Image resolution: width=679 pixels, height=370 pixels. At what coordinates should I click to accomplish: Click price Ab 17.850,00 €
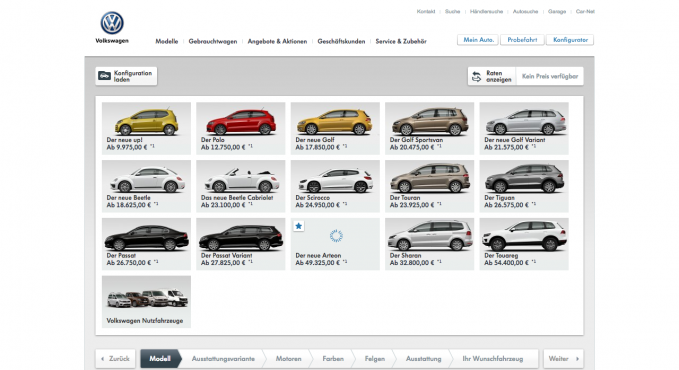tap(317, 147)
